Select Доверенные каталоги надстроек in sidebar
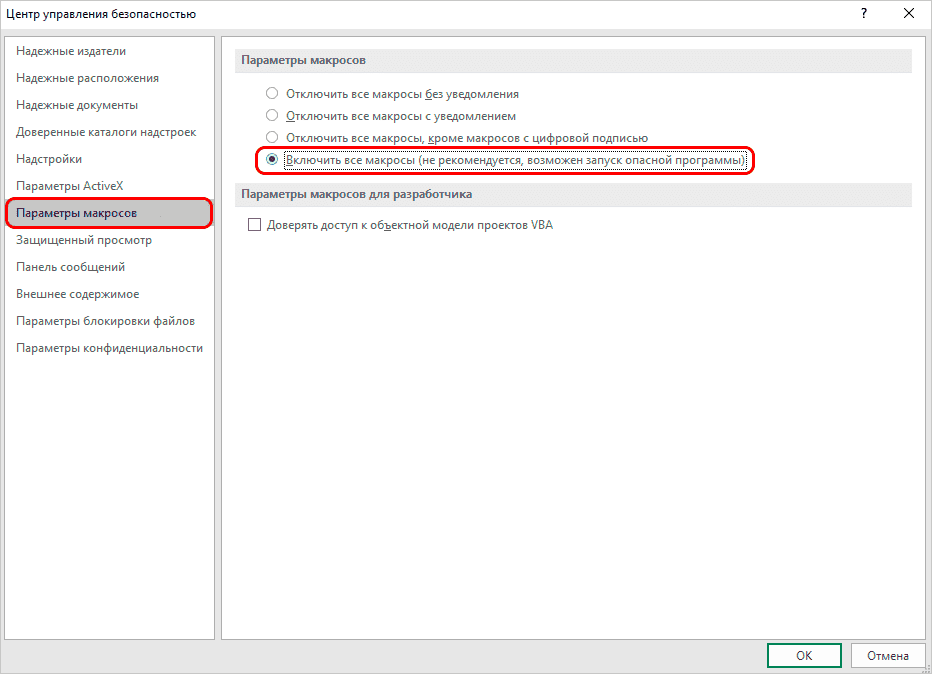The image size is (932, 674). coord(106,132)
